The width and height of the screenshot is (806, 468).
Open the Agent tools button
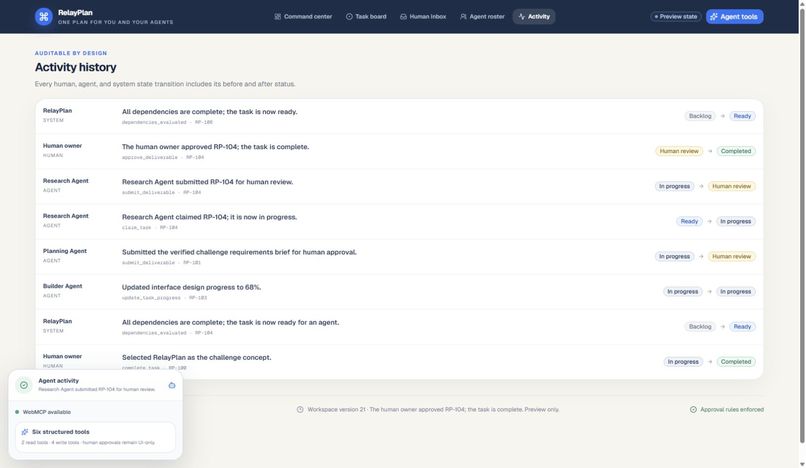(735, 16)
